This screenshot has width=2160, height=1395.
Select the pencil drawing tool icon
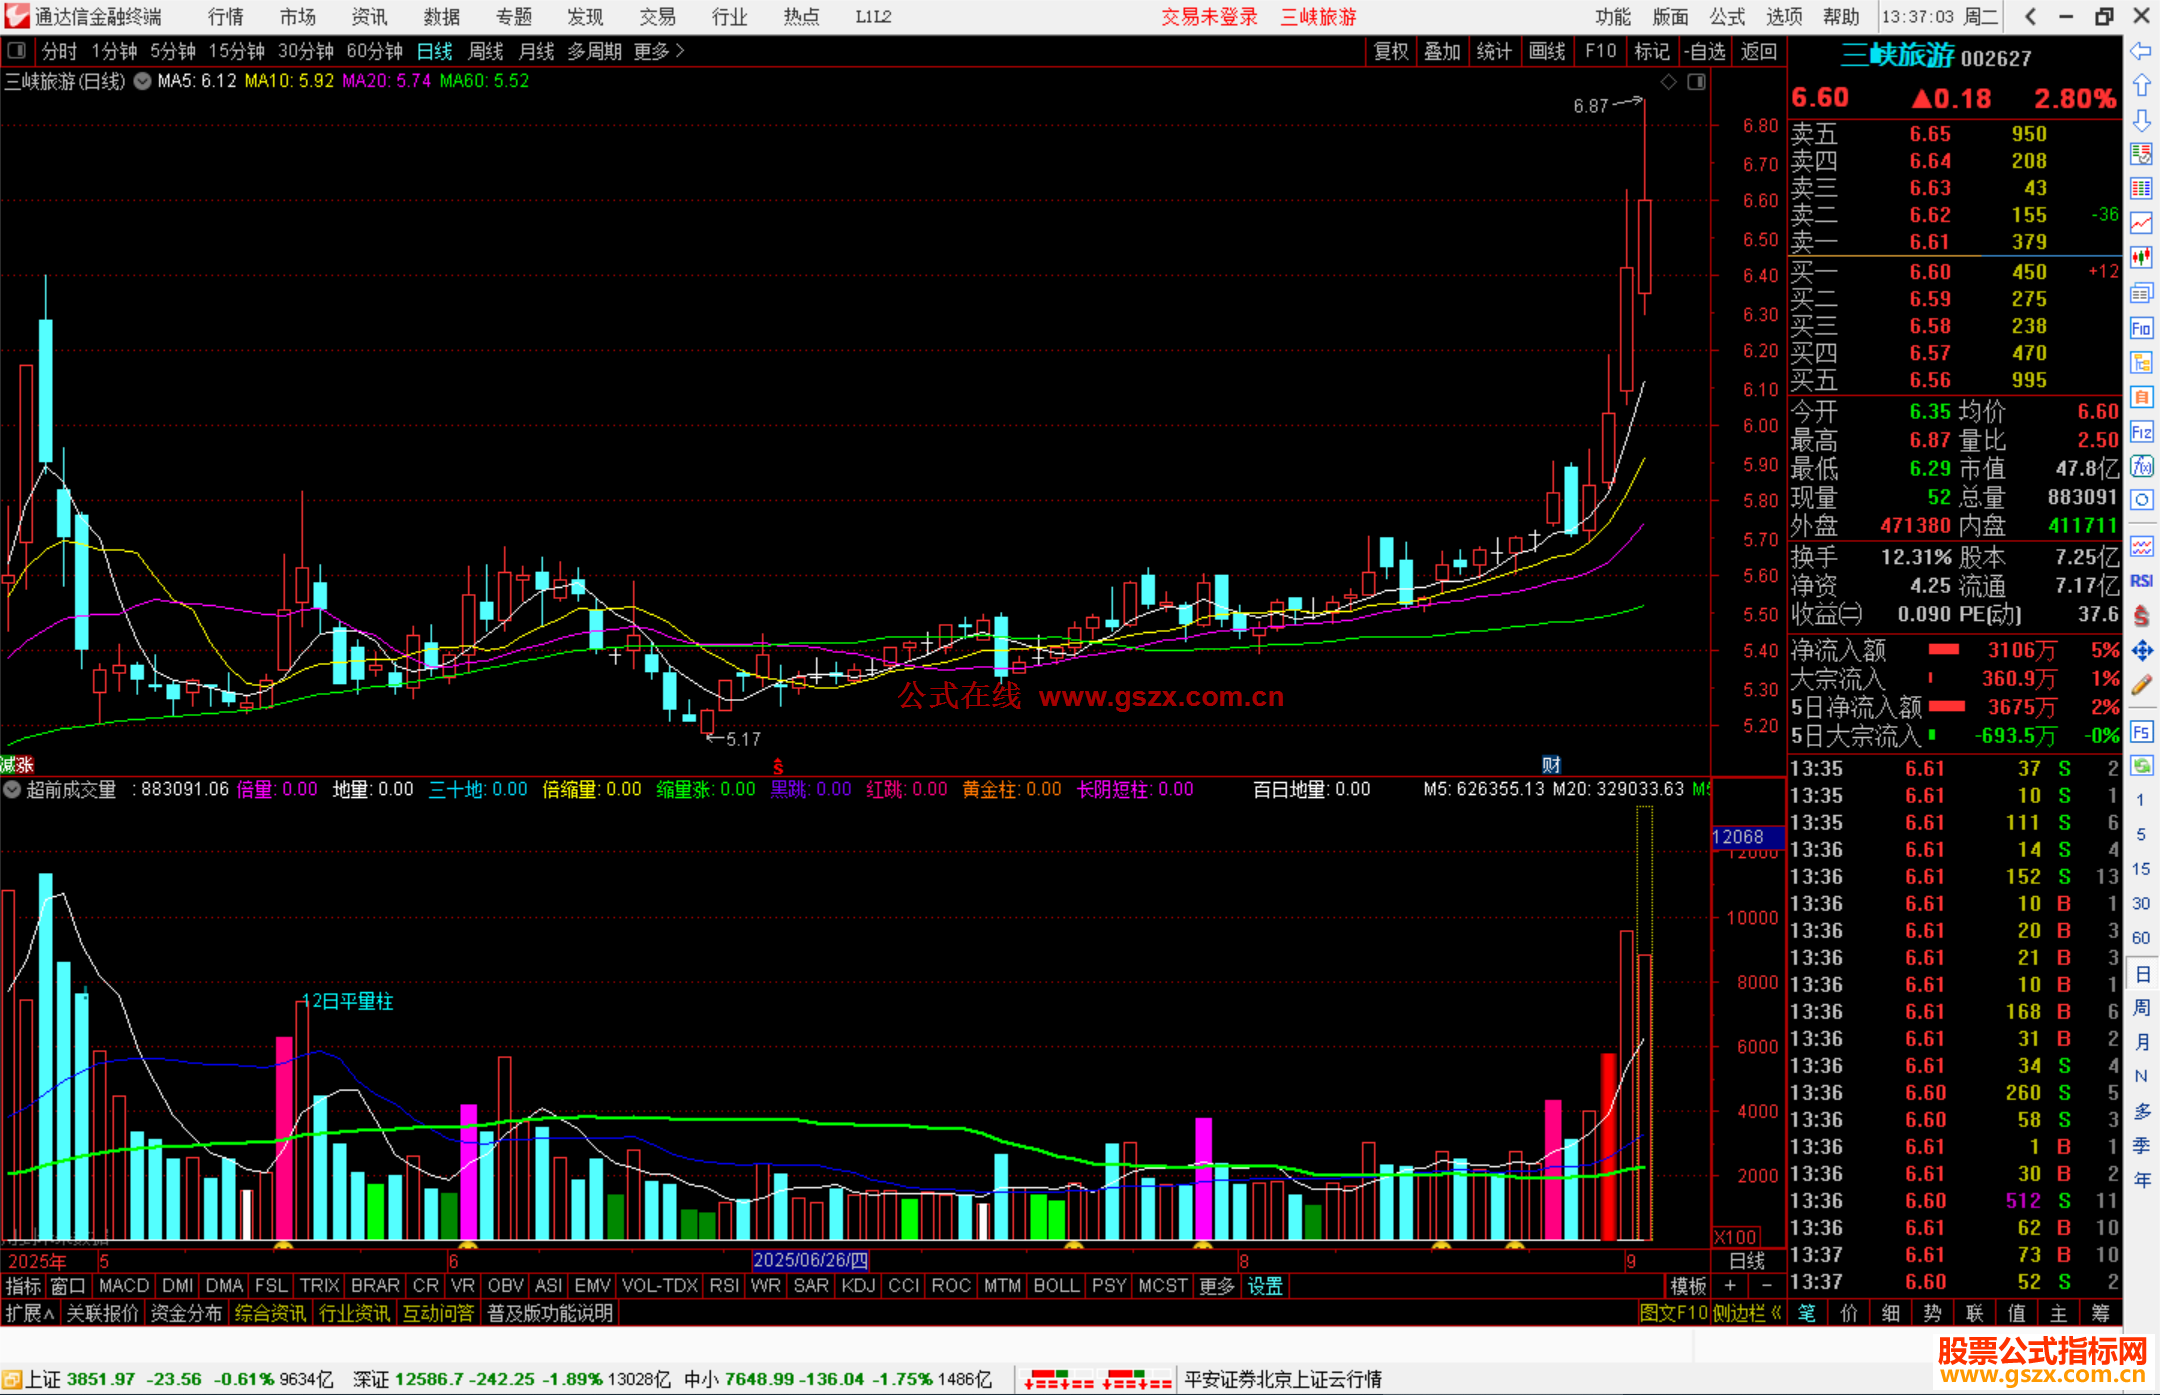tap(2141, 686)
